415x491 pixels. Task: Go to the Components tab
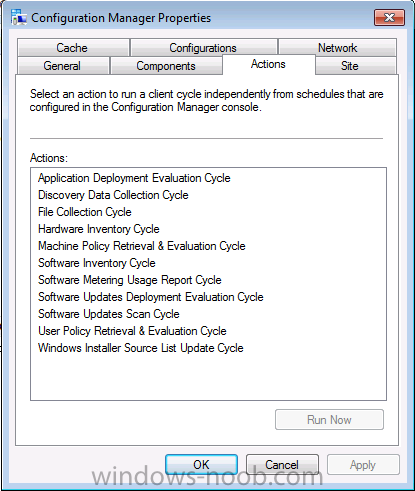pos(166,65)
